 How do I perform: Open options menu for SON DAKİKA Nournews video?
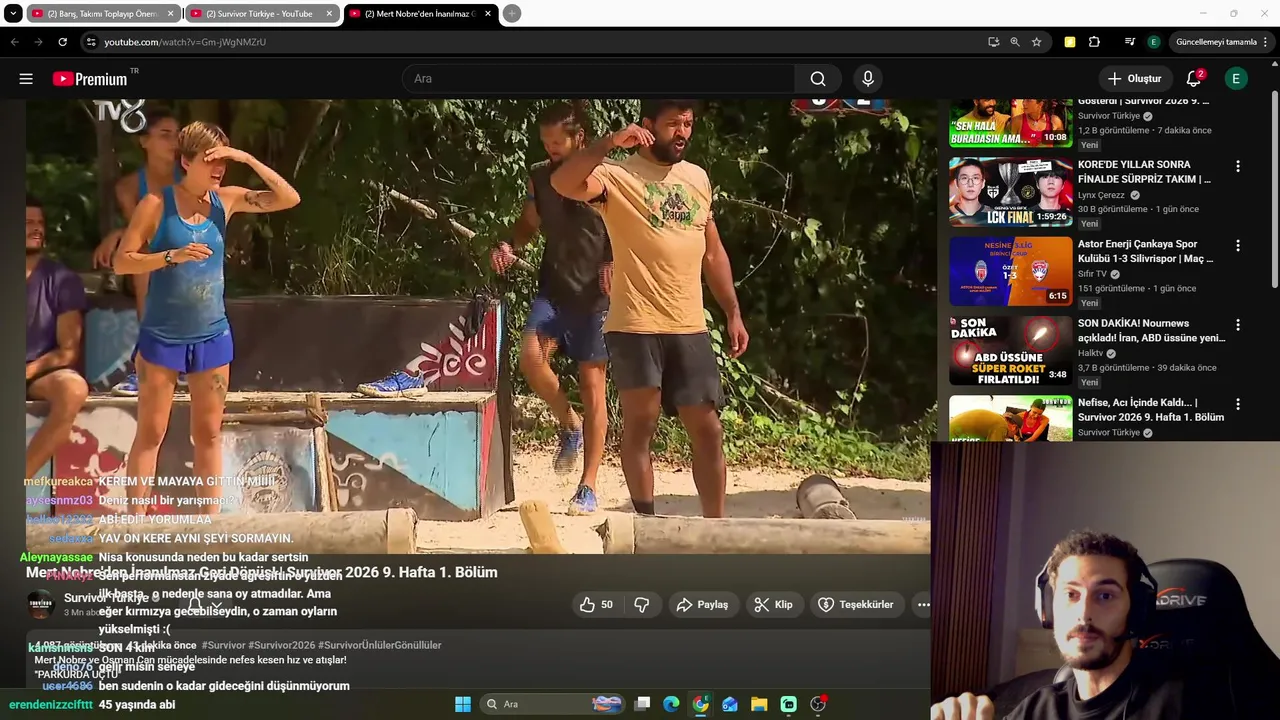[x=1238, y=325]
